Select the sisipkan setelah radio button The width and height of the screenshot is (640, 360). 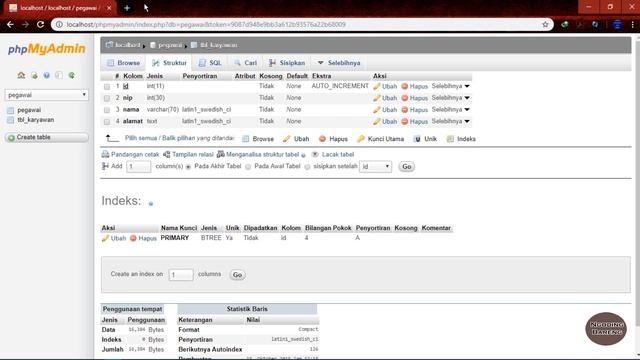[307, 167]
